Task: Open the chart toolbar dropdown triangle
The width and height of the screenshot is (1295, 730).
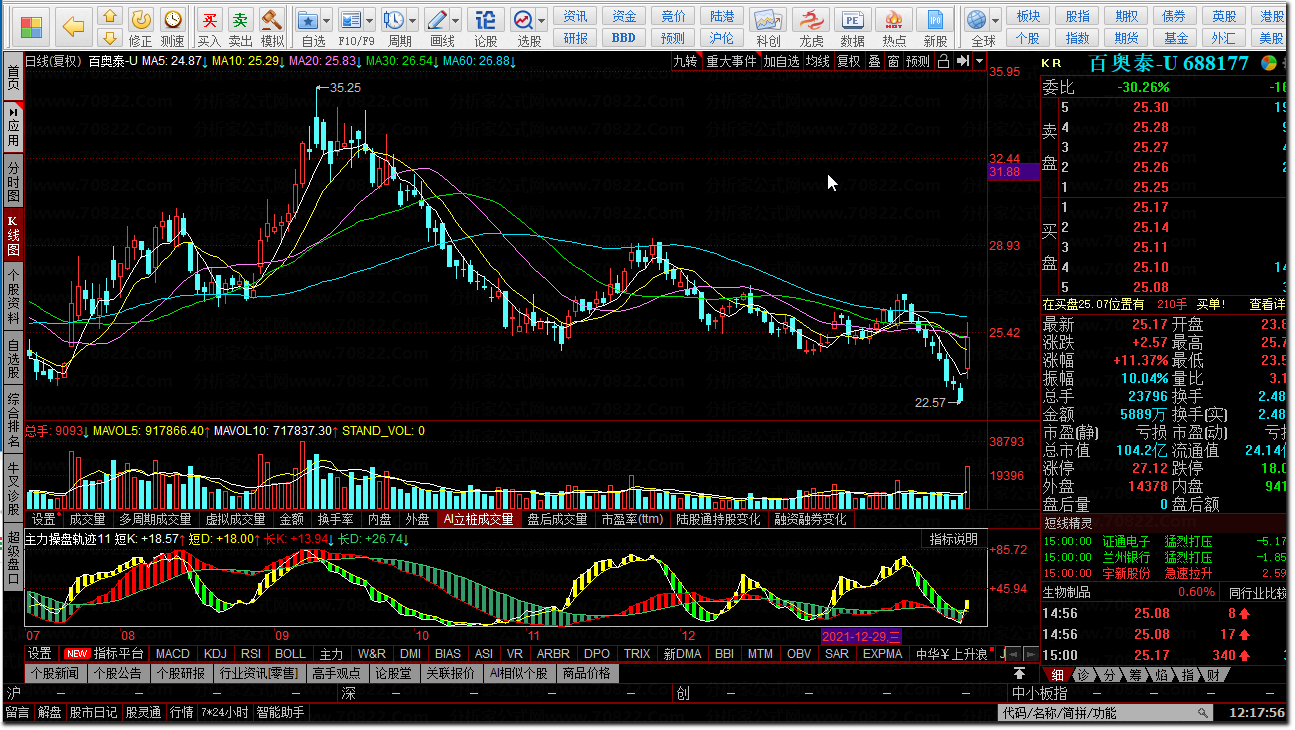Action: pos(978,61)
